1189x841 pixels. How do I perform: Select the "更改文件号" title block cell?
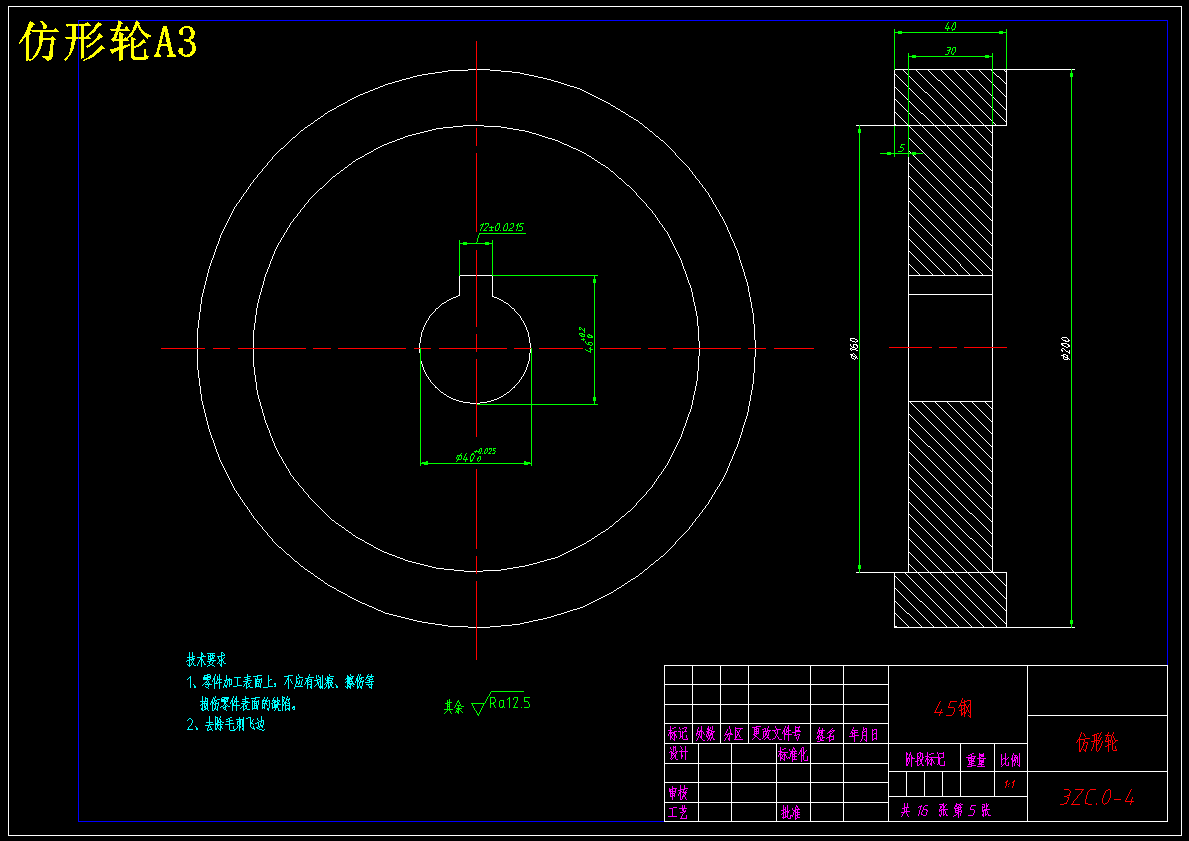(776, 733)
